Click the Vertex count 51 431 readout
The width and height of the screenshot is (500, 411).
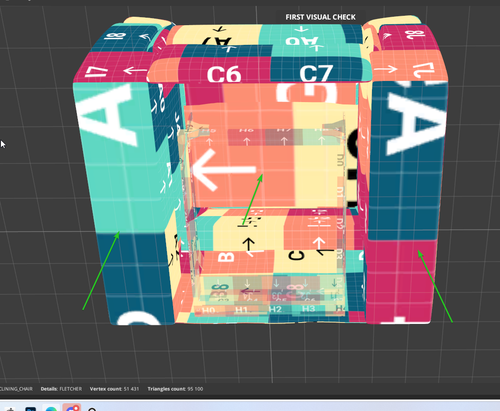(x=114, y=389)
